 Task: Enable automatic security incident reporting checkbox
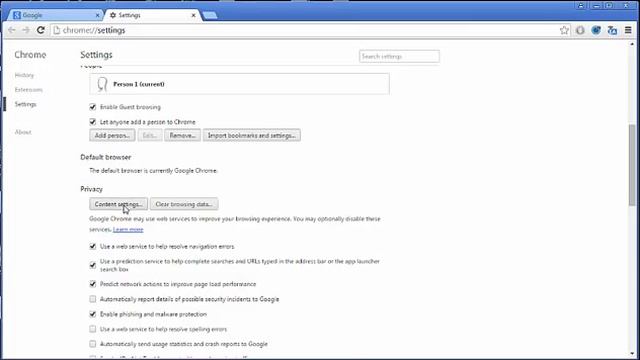(93, 299)
